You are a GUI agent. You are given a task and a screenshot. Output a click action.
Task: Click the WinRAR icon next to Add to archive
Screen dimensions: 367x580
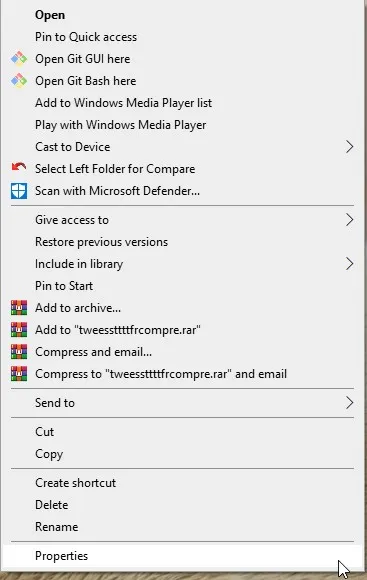(x=19, y=308)
